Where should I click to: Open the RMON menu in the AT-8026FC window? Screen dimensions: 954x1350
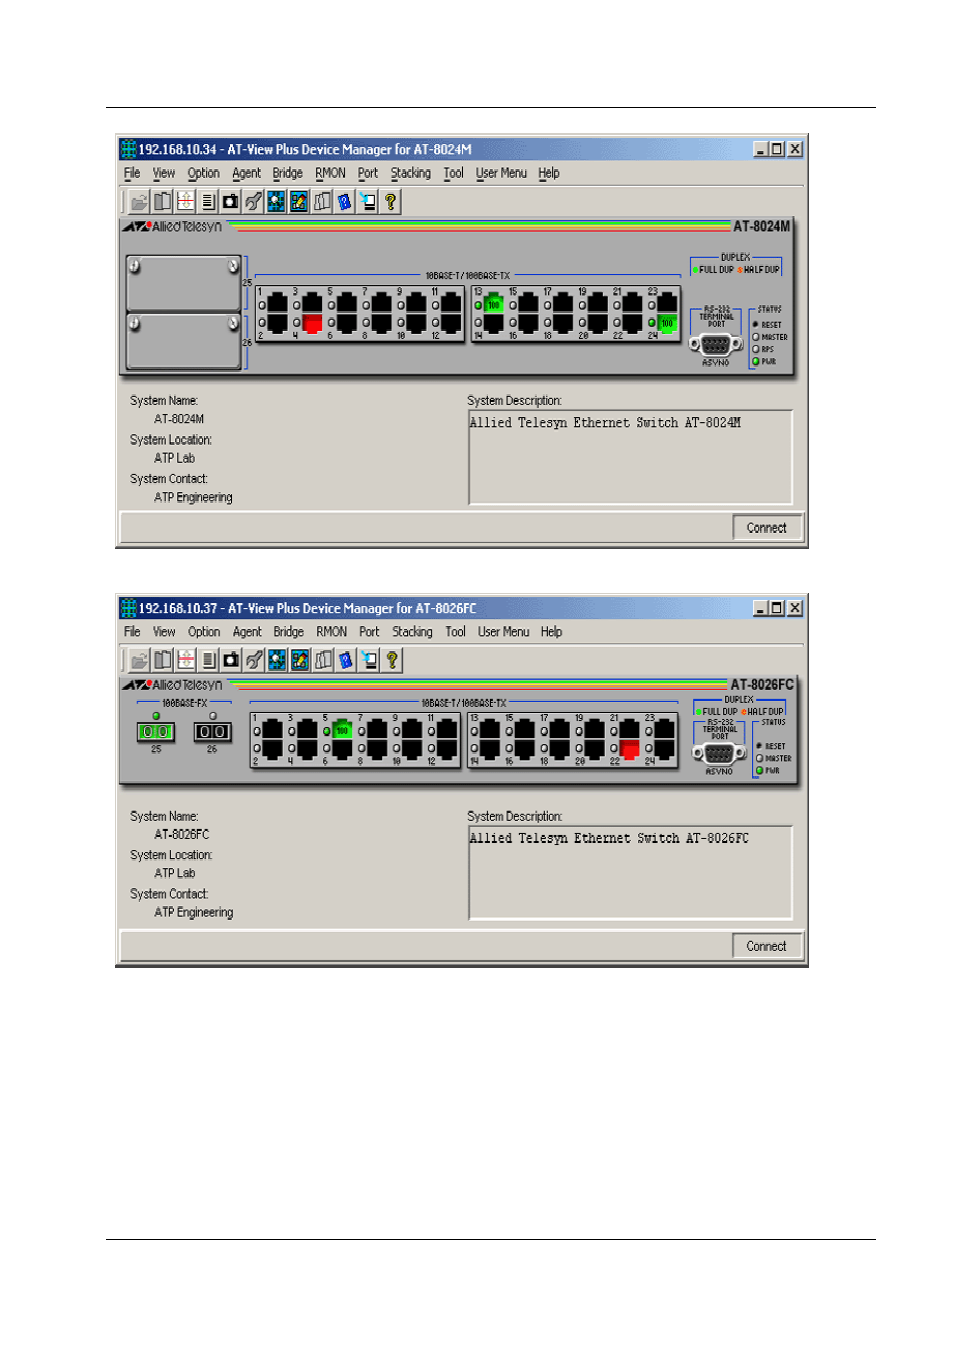pyautogui.click(x=331, y=632)
